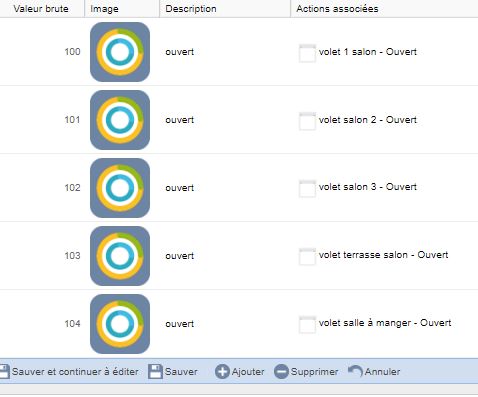Click the floppy disk icon beside Sauver
478x397 pixels.
155,372
